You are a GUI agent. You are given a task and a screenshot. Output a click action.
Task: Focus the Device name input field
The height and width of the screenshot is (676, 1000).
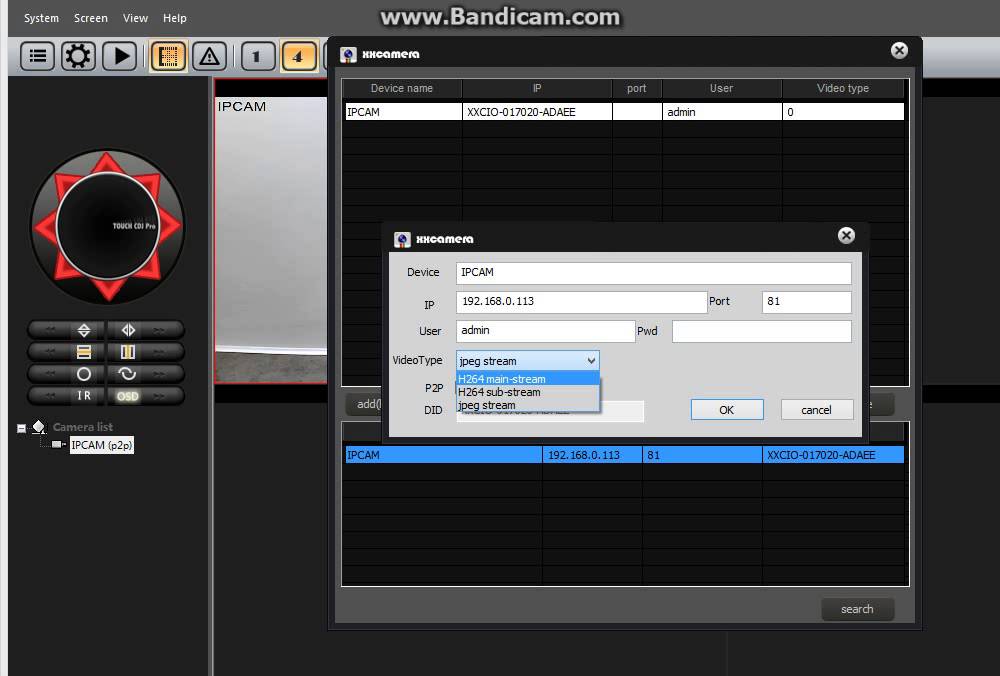click(654, 273)
